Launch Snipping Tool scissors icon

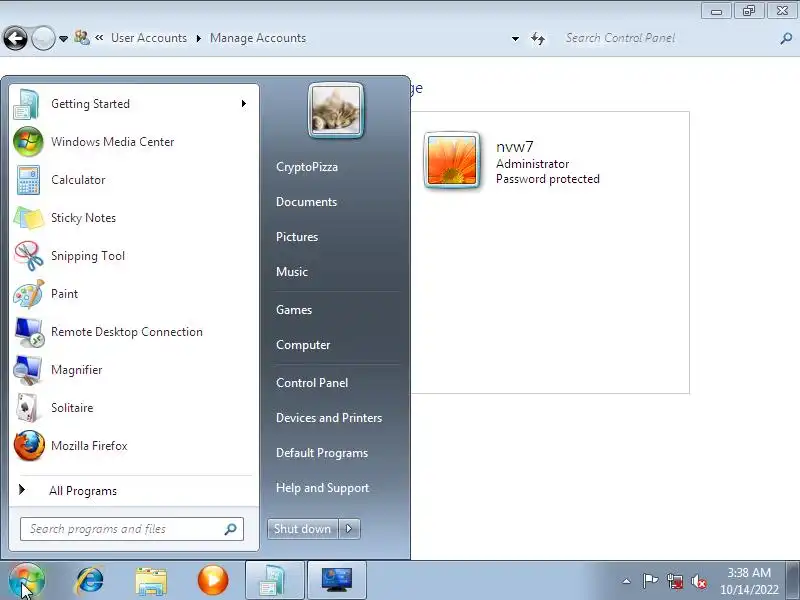coord(29,256)
